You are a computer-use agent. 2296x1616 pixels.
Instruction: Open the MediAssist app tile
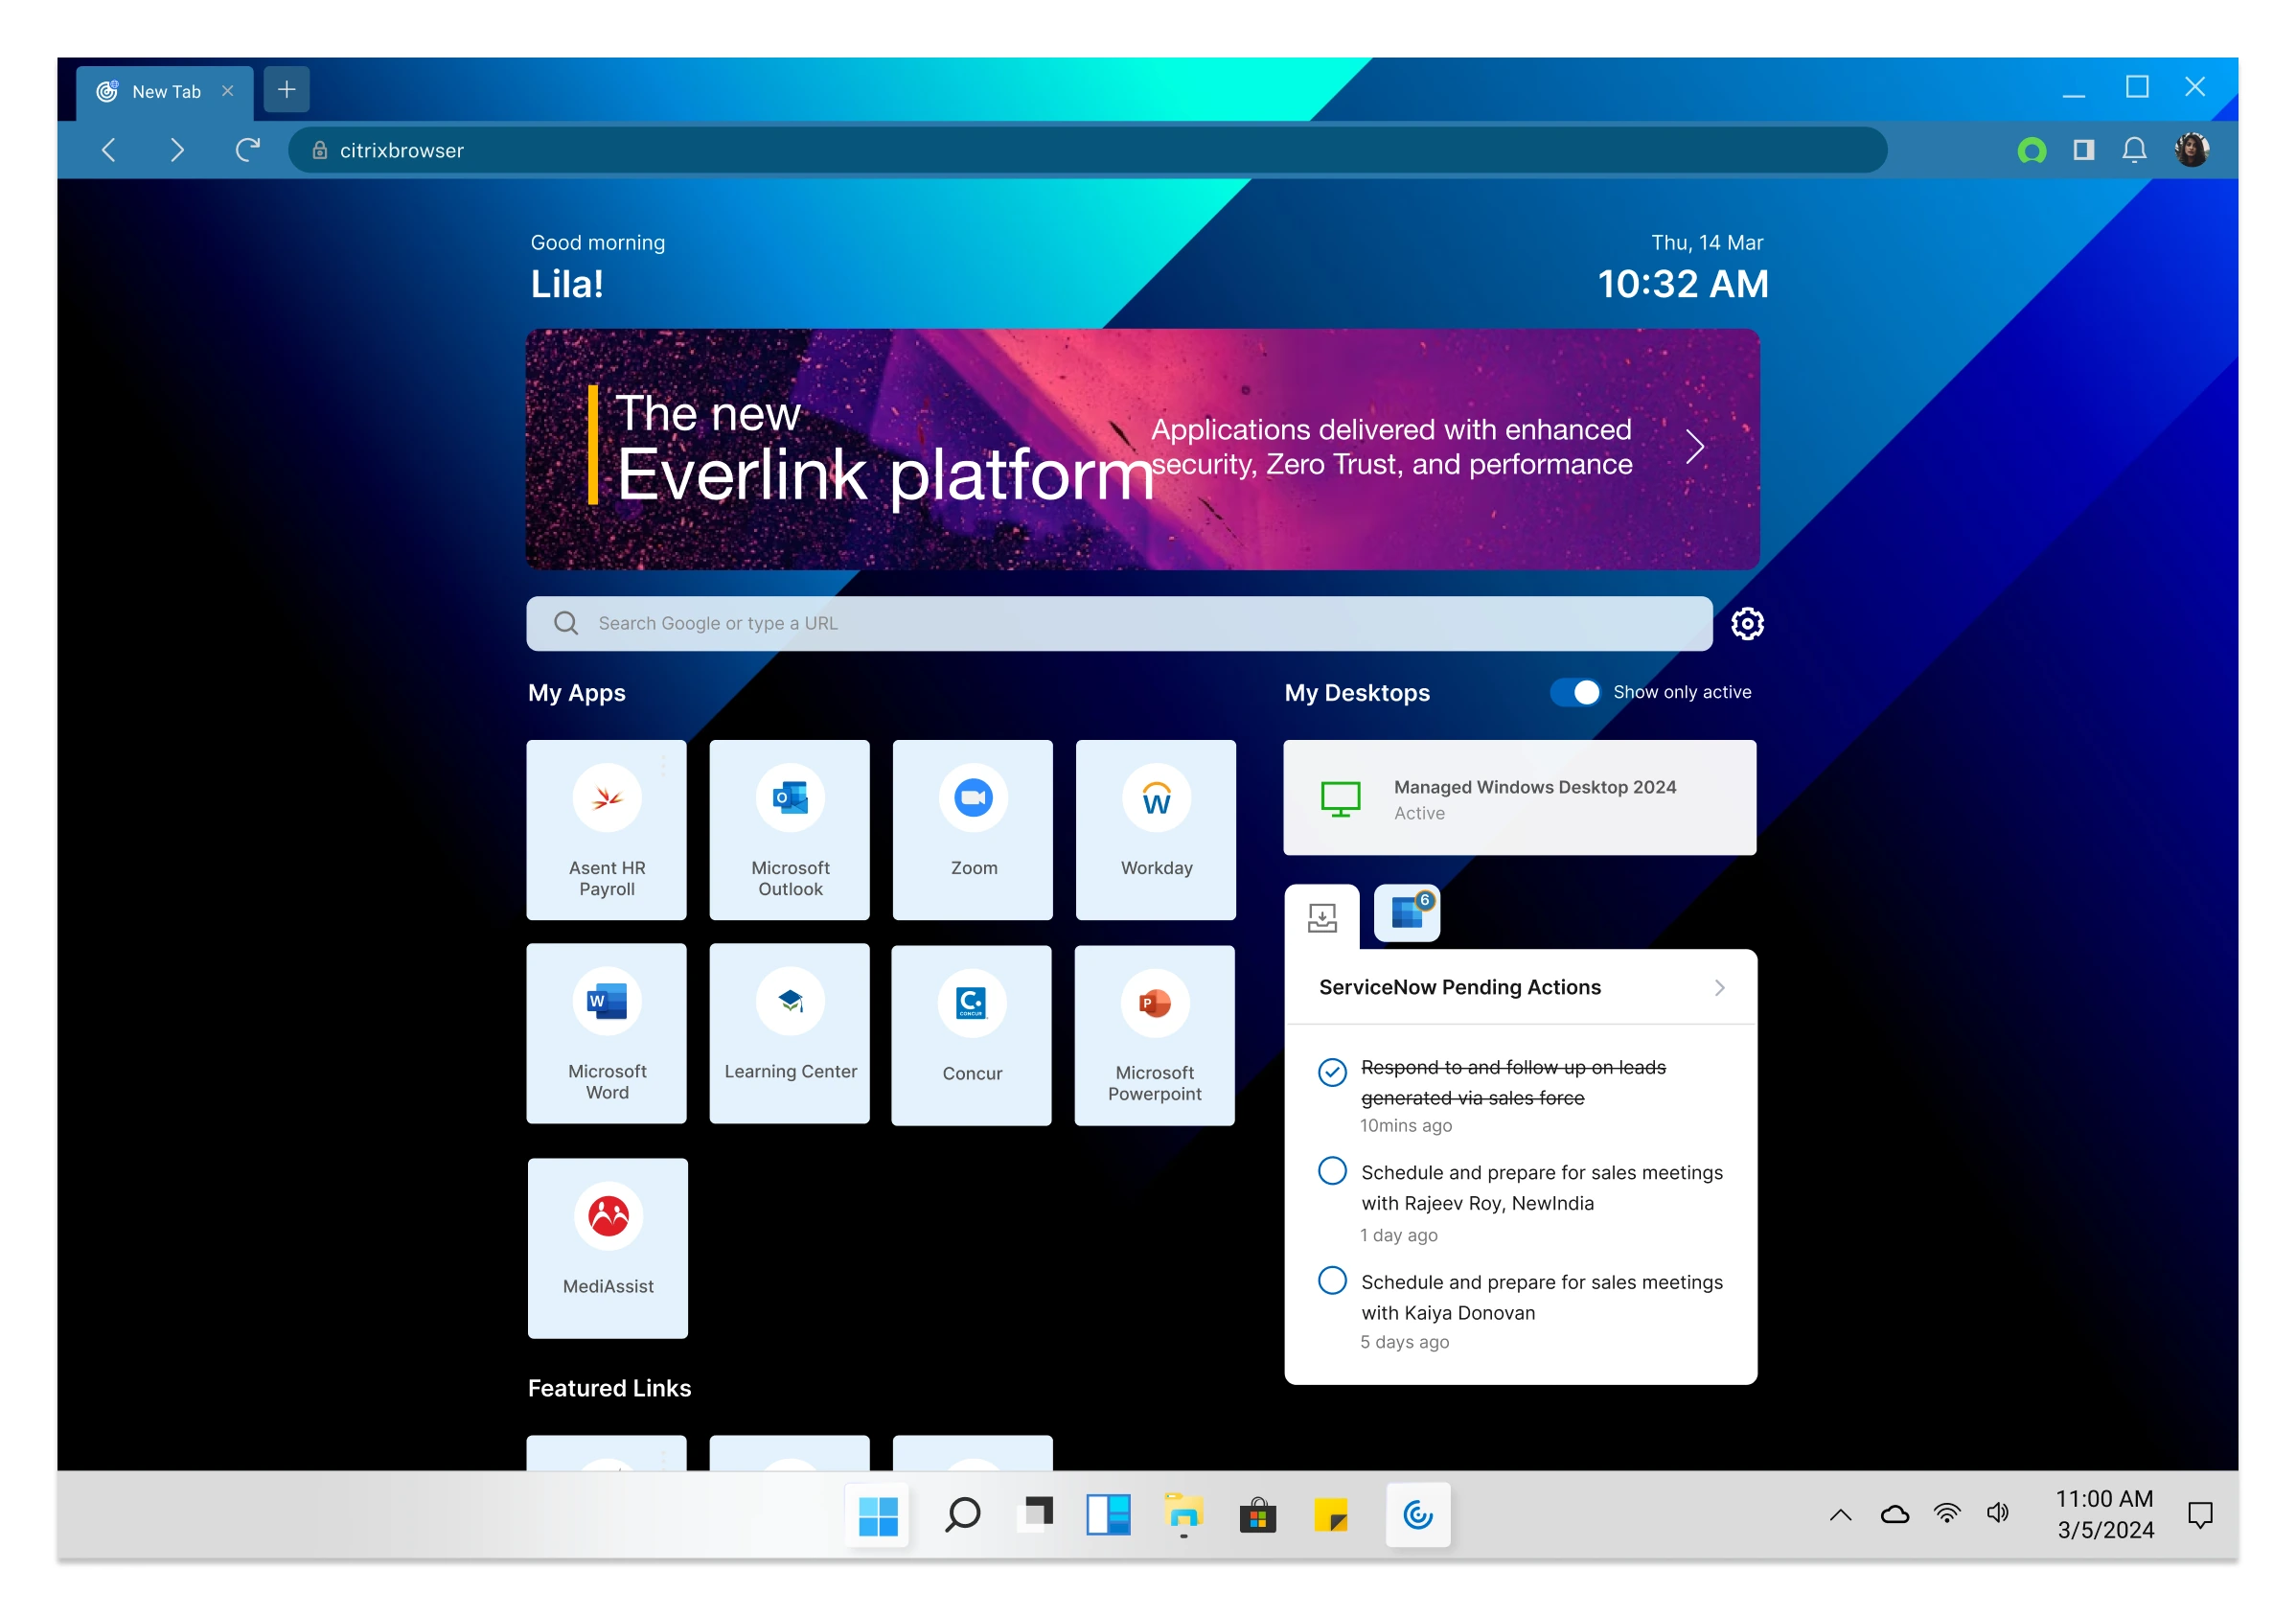pyautogui.click(x=607, y=1248)
